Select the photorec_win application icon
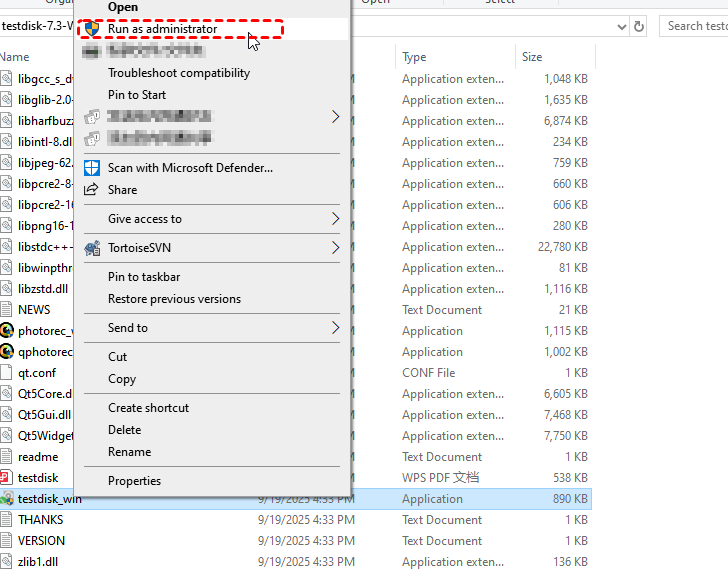Screen dimensions: 728x578 pos(7,331)
